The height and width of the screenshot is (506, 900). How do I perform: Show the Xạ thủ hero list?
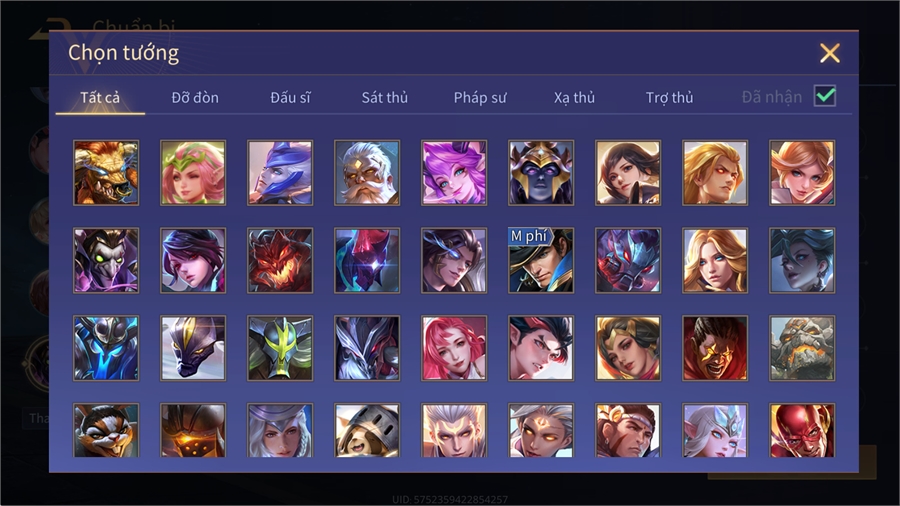coord(574,98)
